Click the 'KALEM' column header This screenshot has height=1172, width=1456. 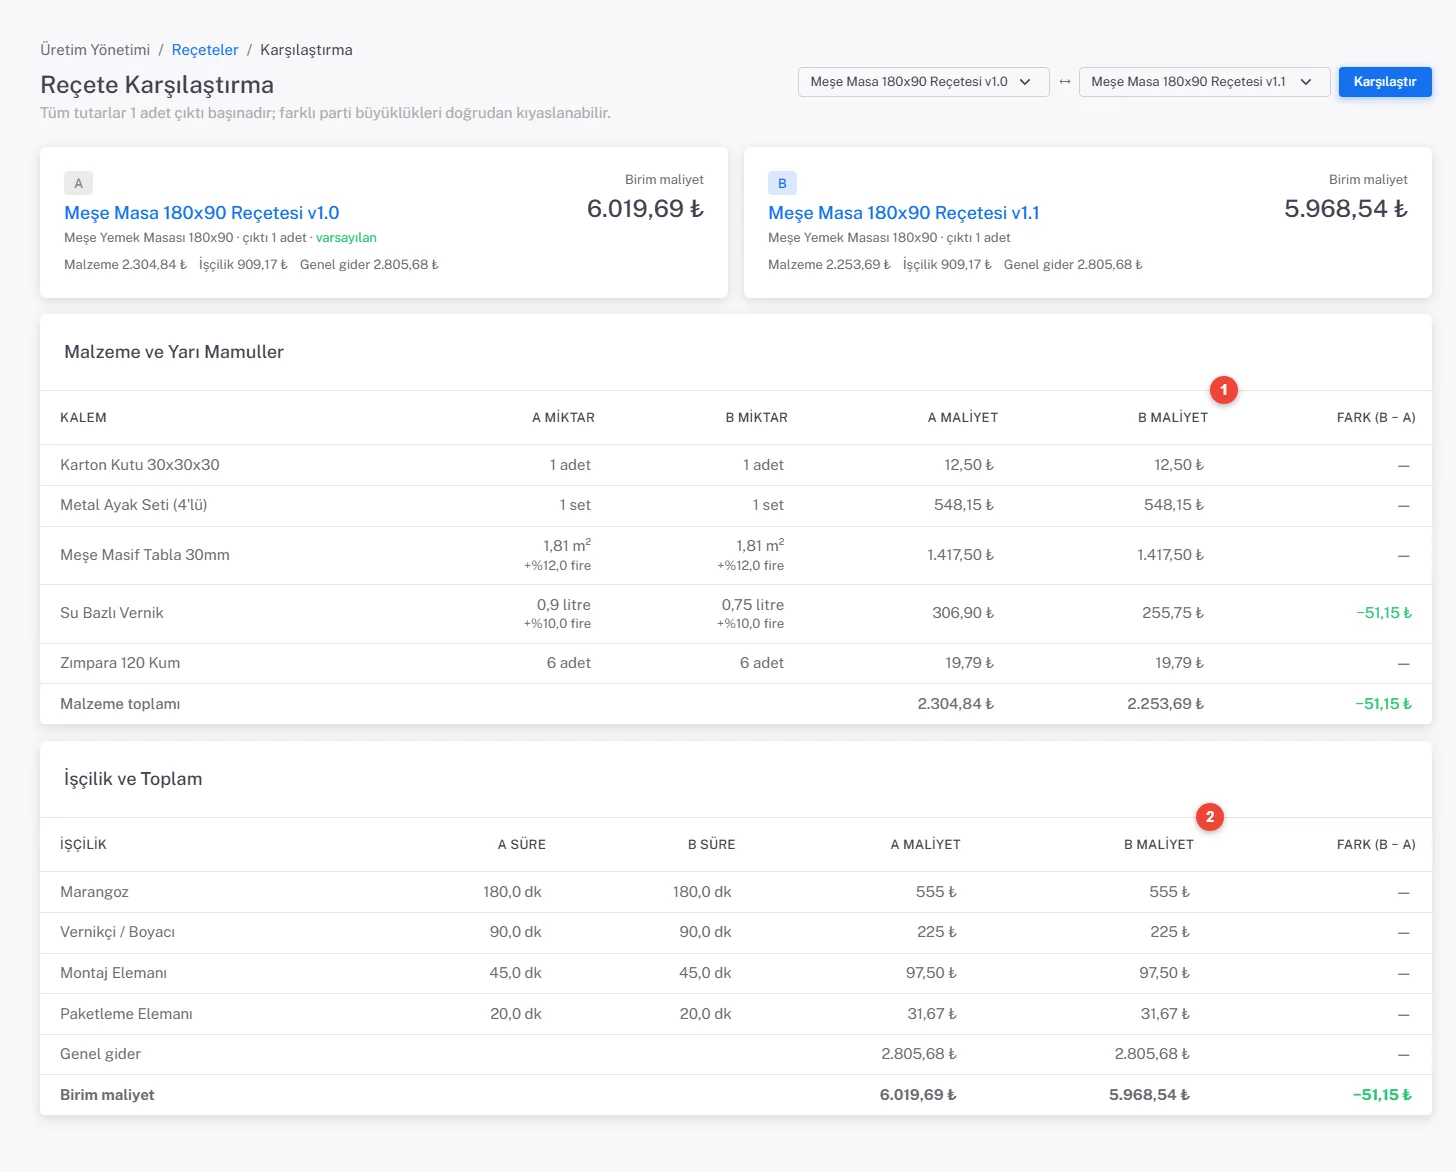[83, 418]
